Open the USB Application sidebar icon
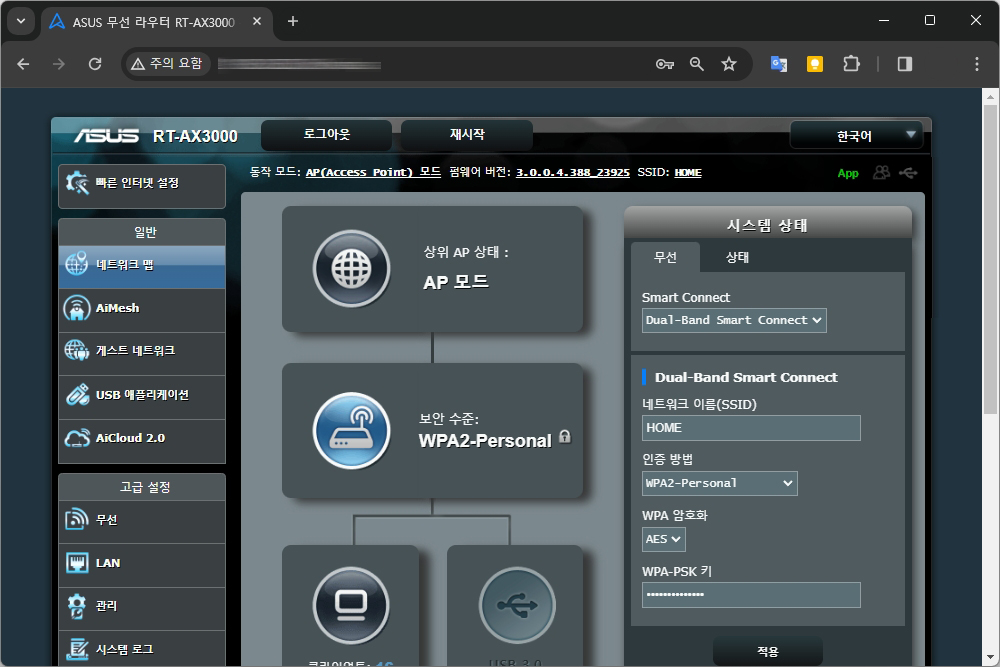1000x667 pixels. click(77, 395)
